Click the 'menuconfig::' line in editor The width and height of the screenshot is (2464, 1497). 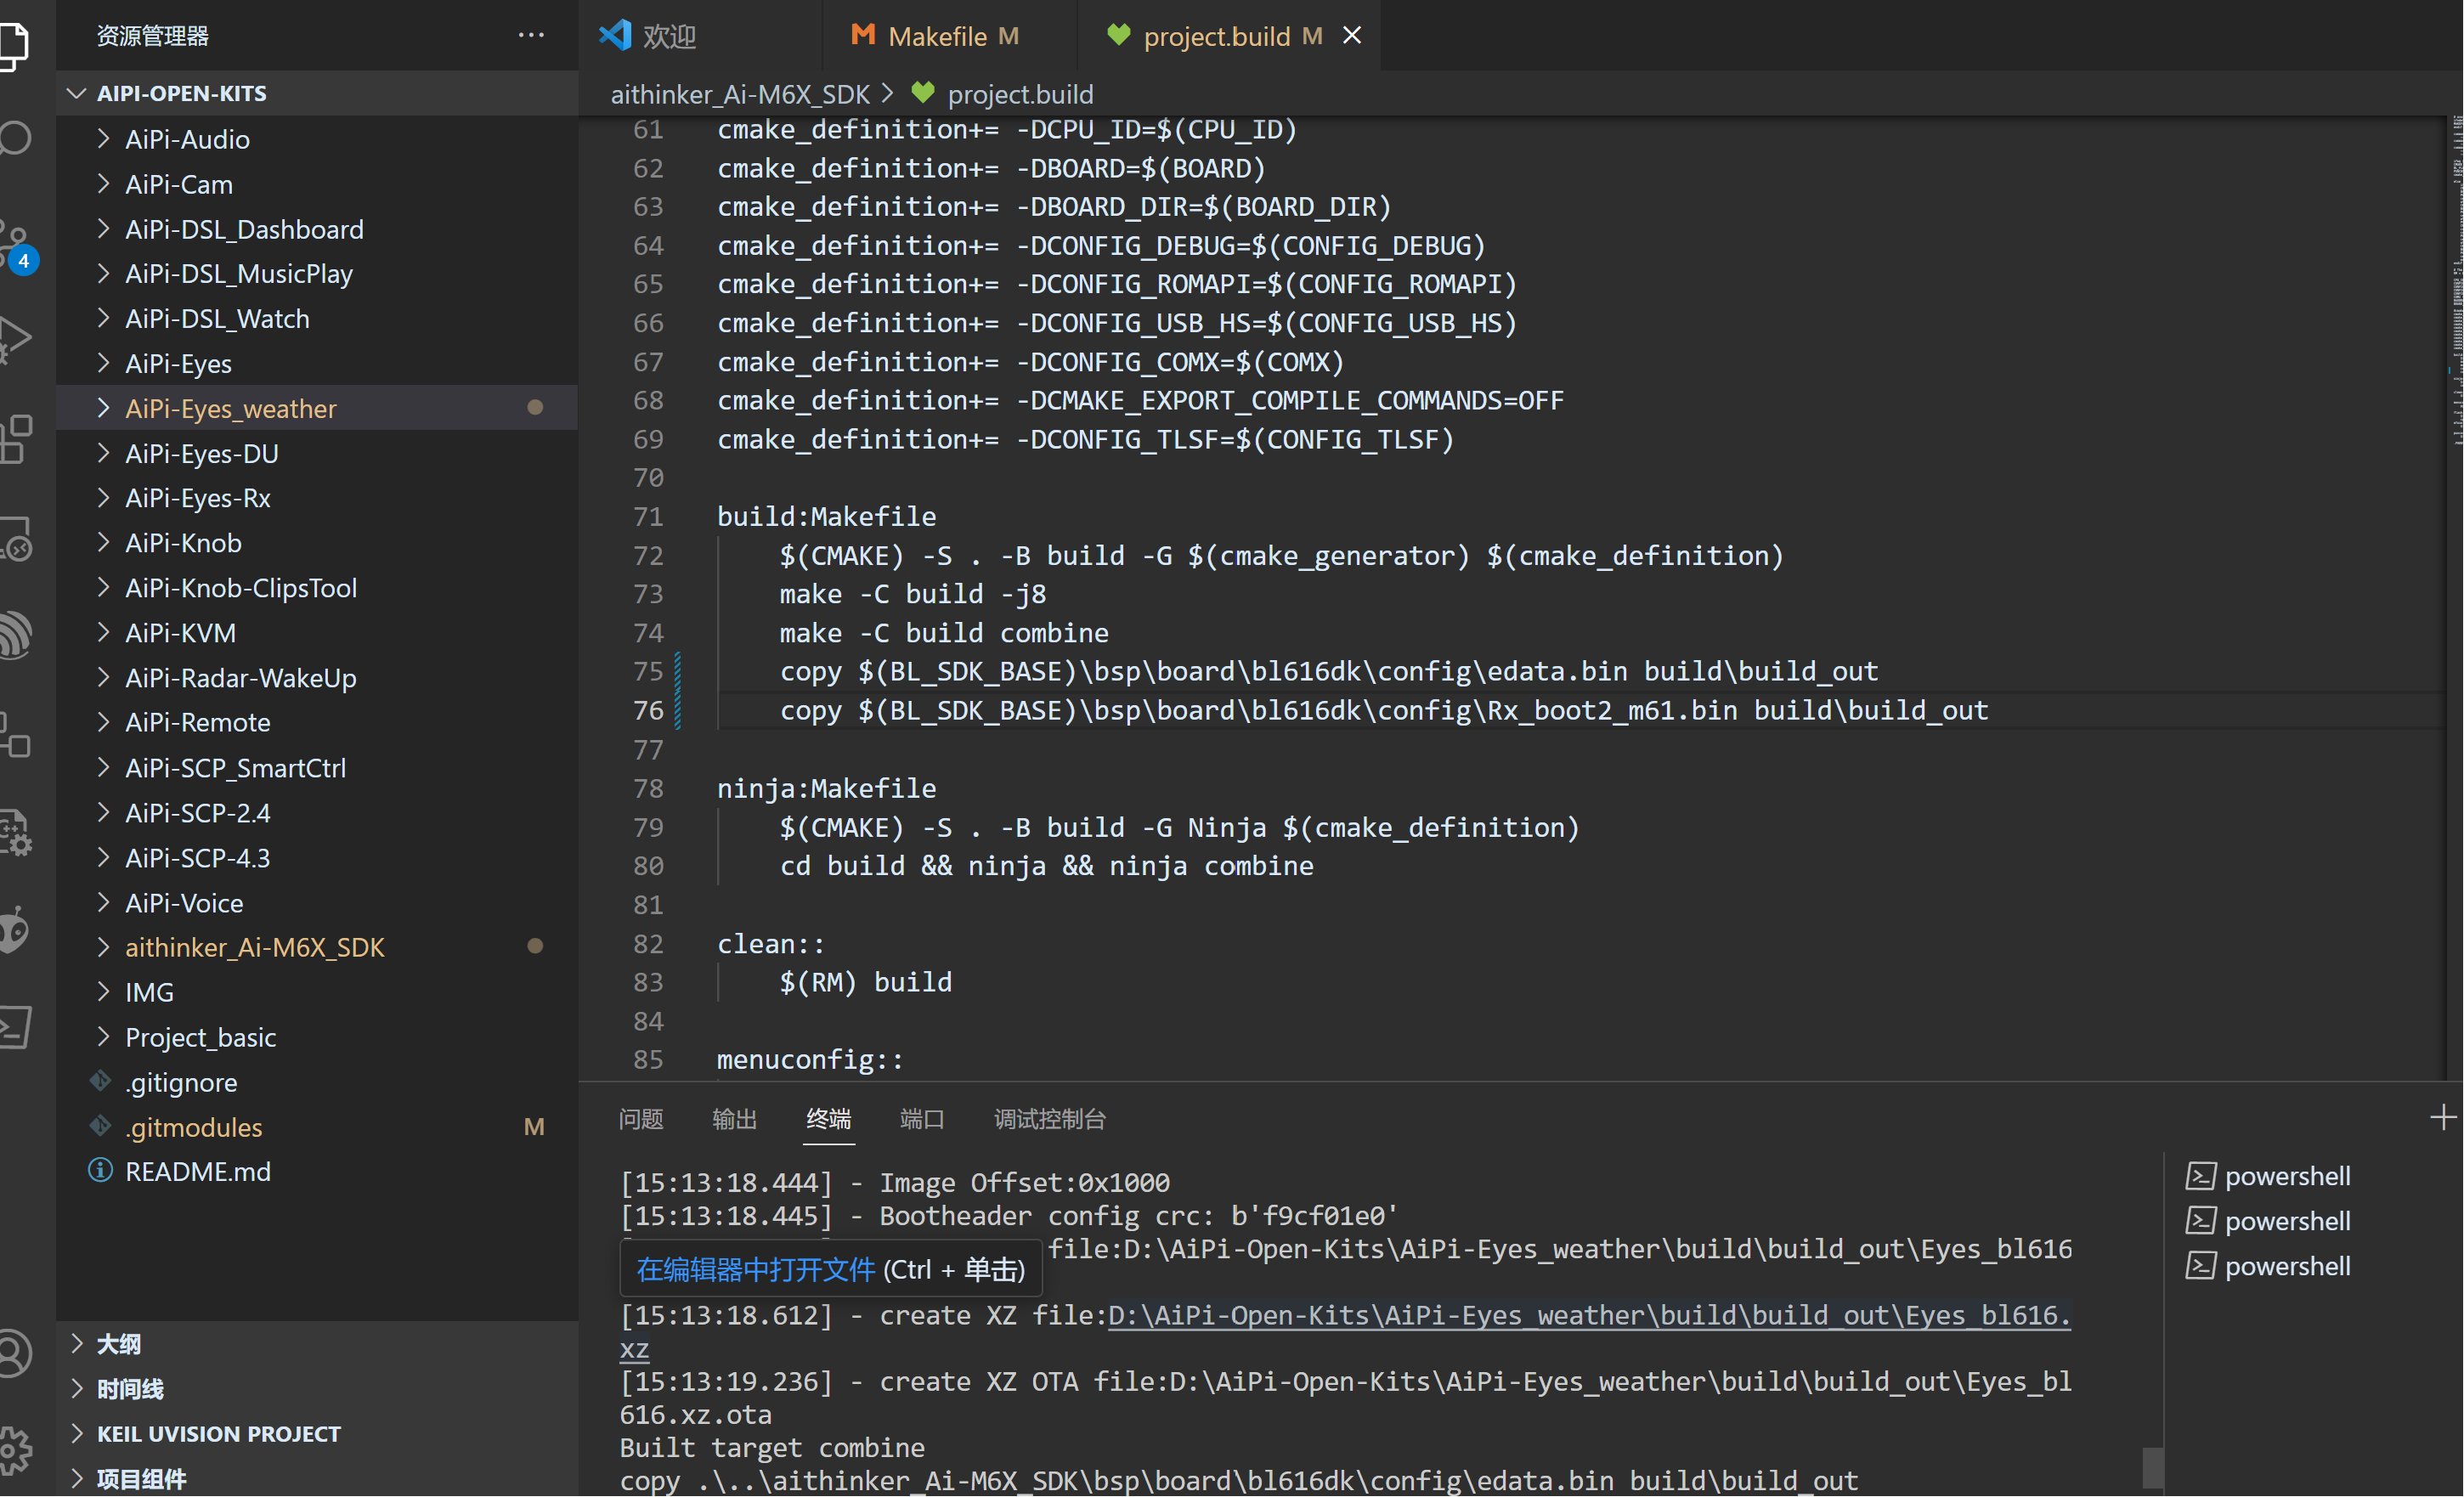810,1059
